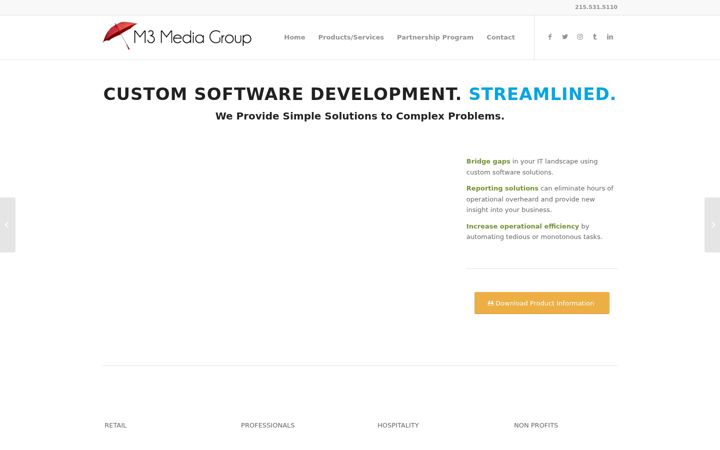Open the LinkedIn social icon

pos(610,37)
